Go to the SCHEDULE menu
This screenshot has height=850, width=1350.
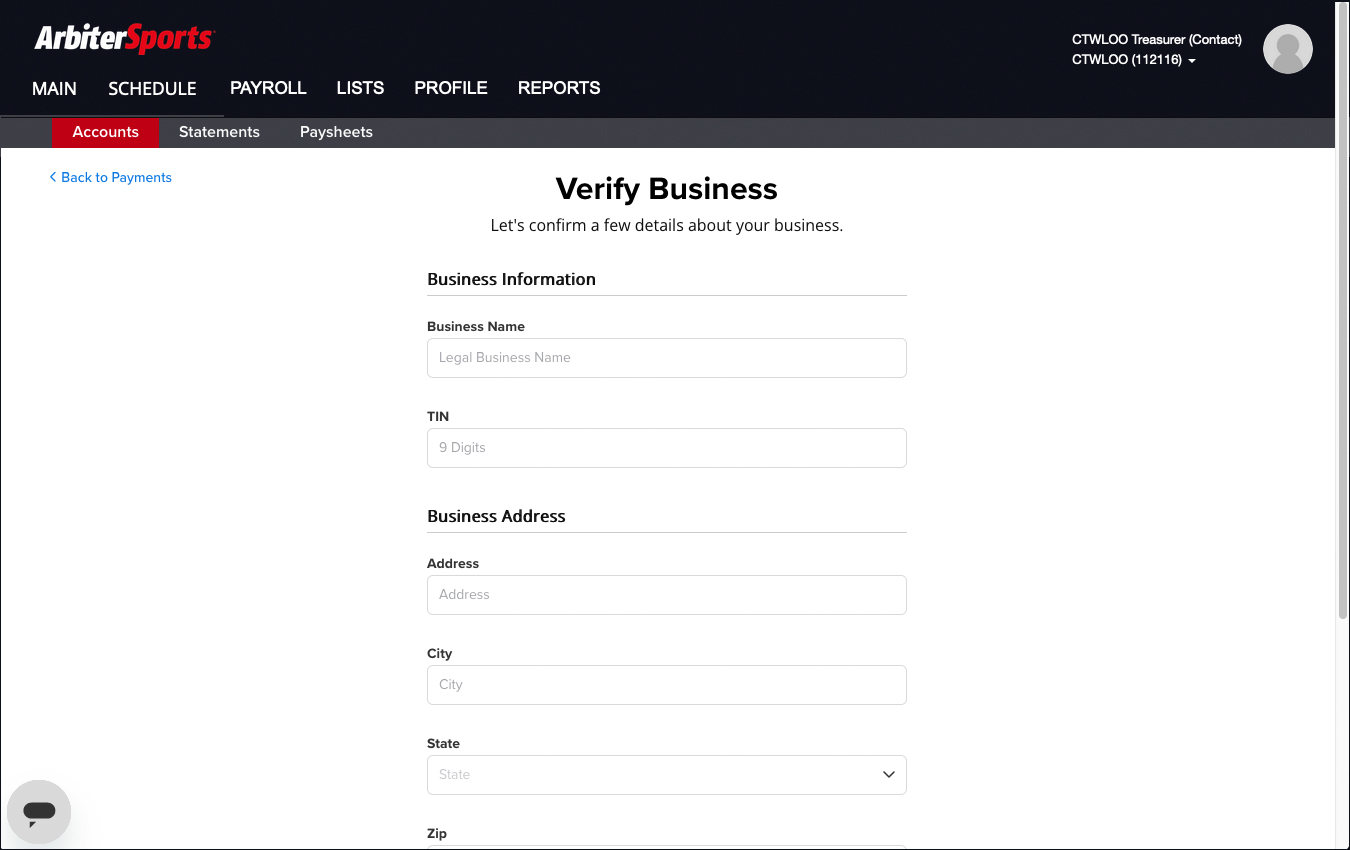[x=152, y=88]
